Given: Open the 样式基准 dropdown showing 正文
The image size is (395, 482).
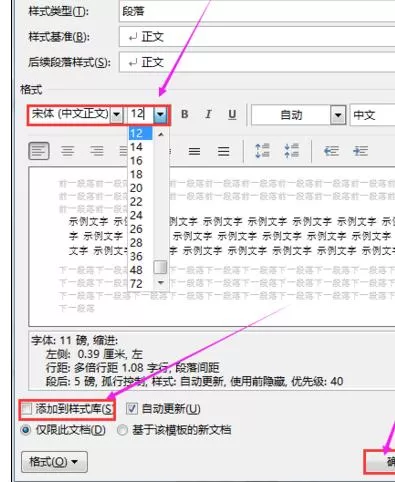Looking at the screenshot, I should pyautogui.click(x=257, y=37).
